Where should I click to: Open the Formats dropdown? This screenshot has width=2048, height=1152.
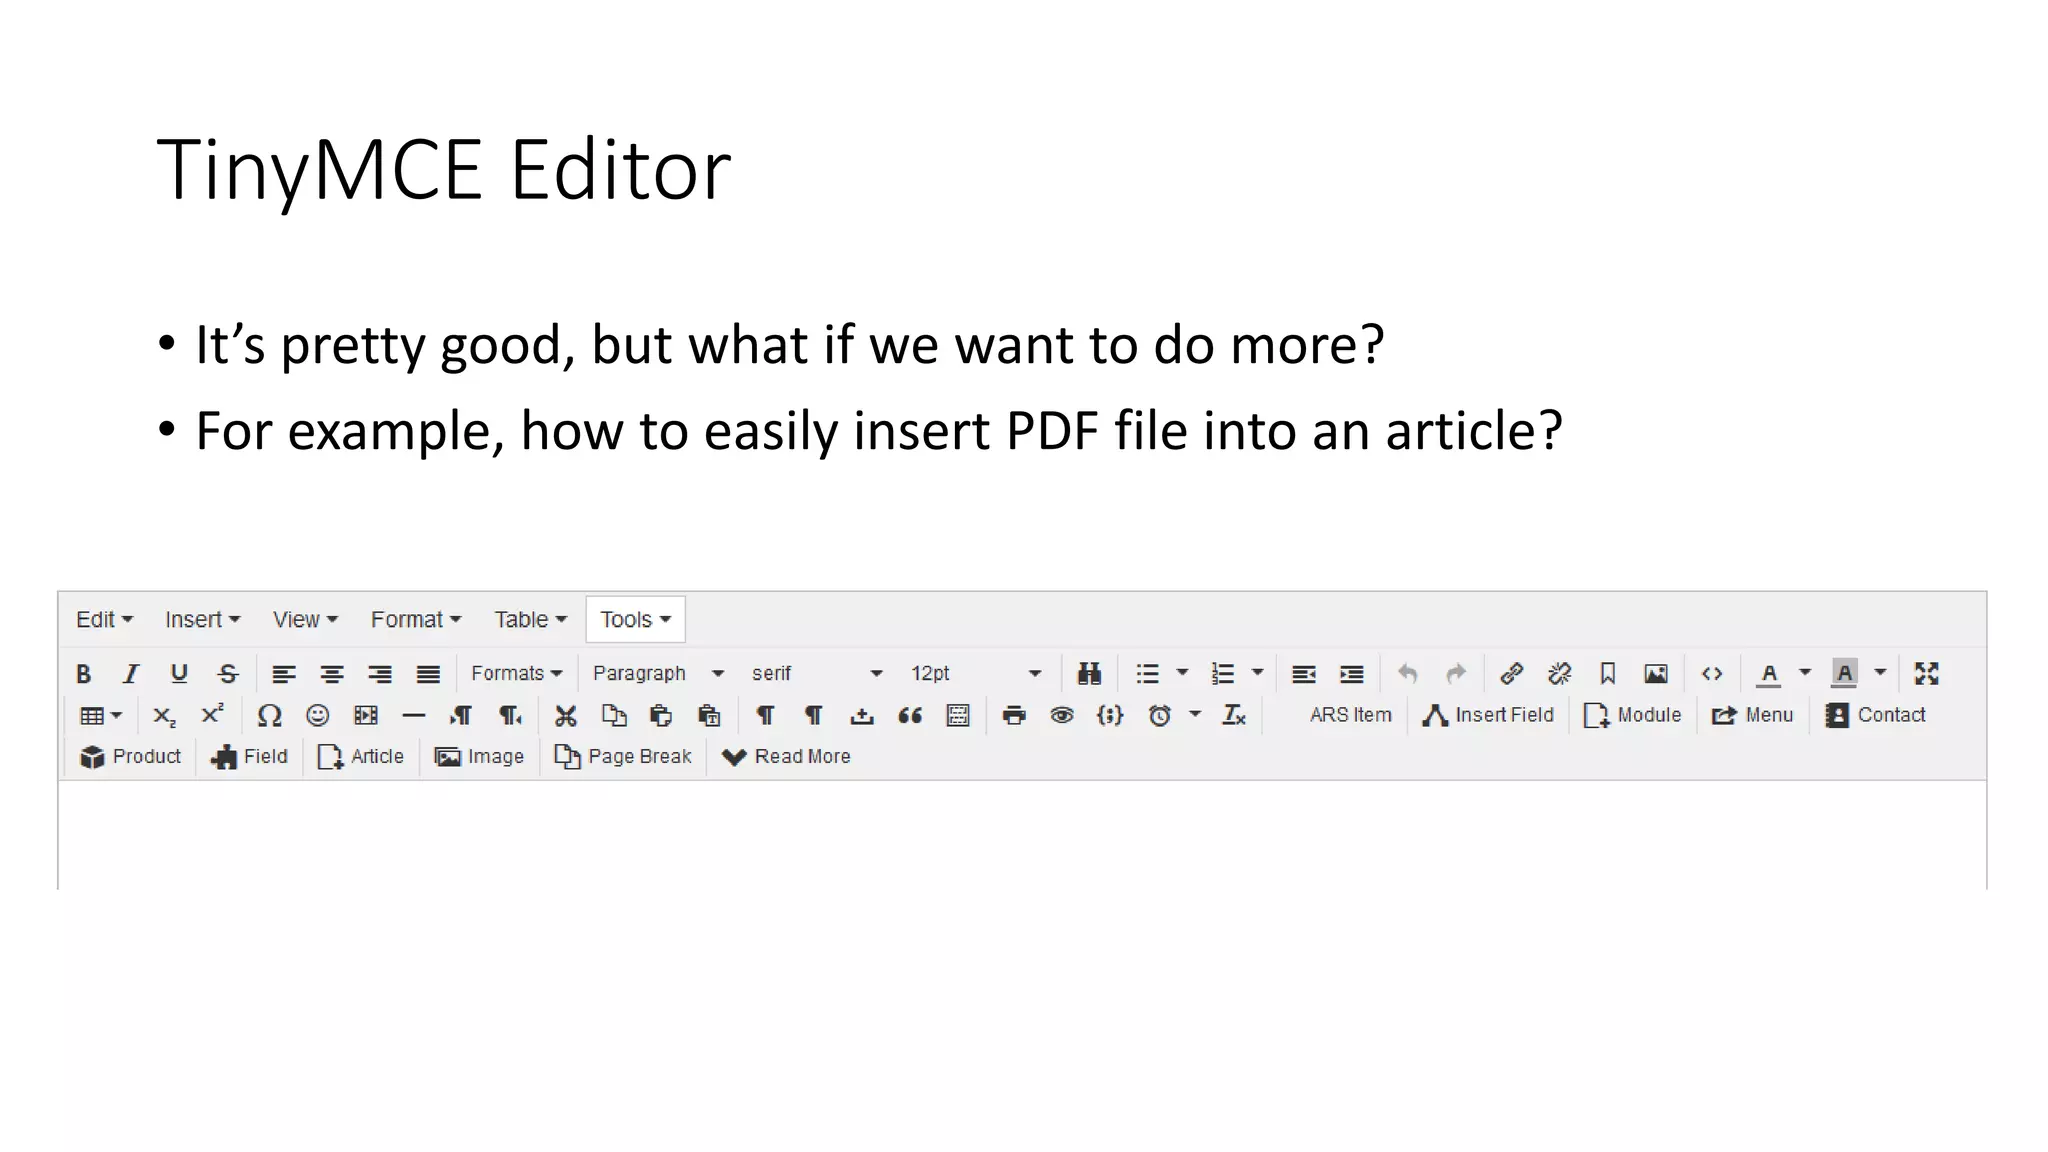517,674
